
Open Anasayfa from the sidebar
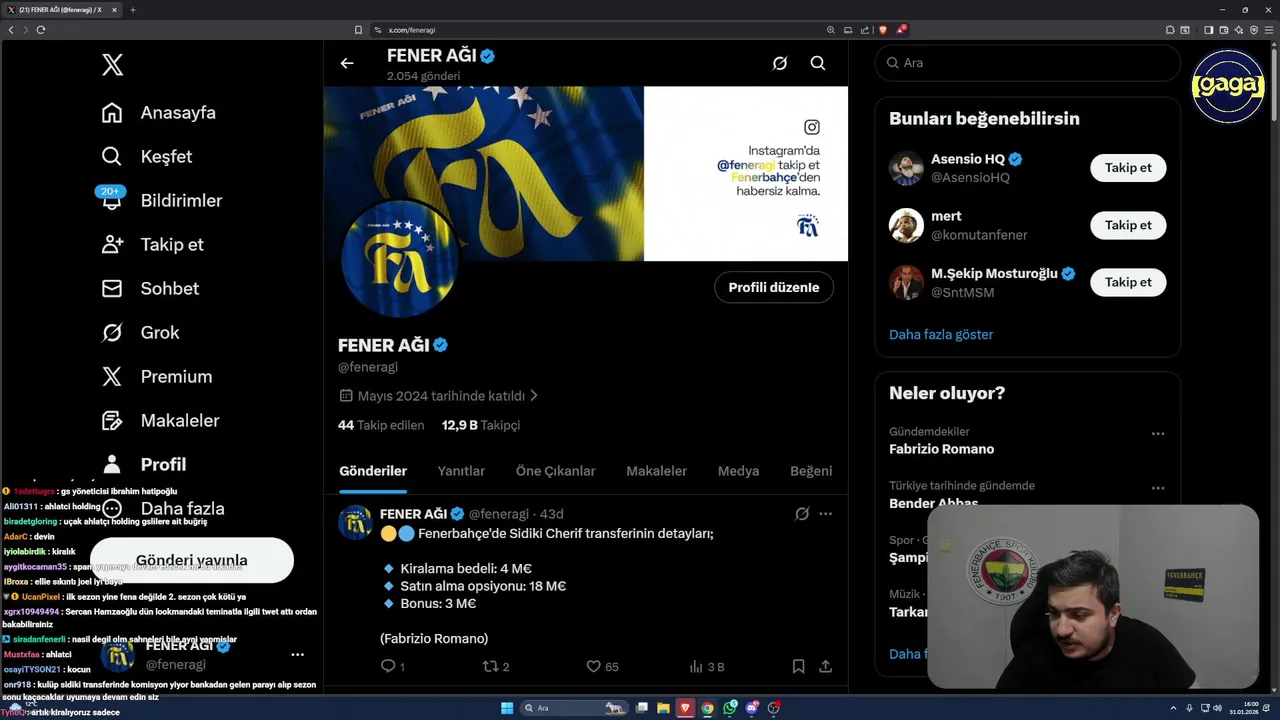tap(159, 113)
